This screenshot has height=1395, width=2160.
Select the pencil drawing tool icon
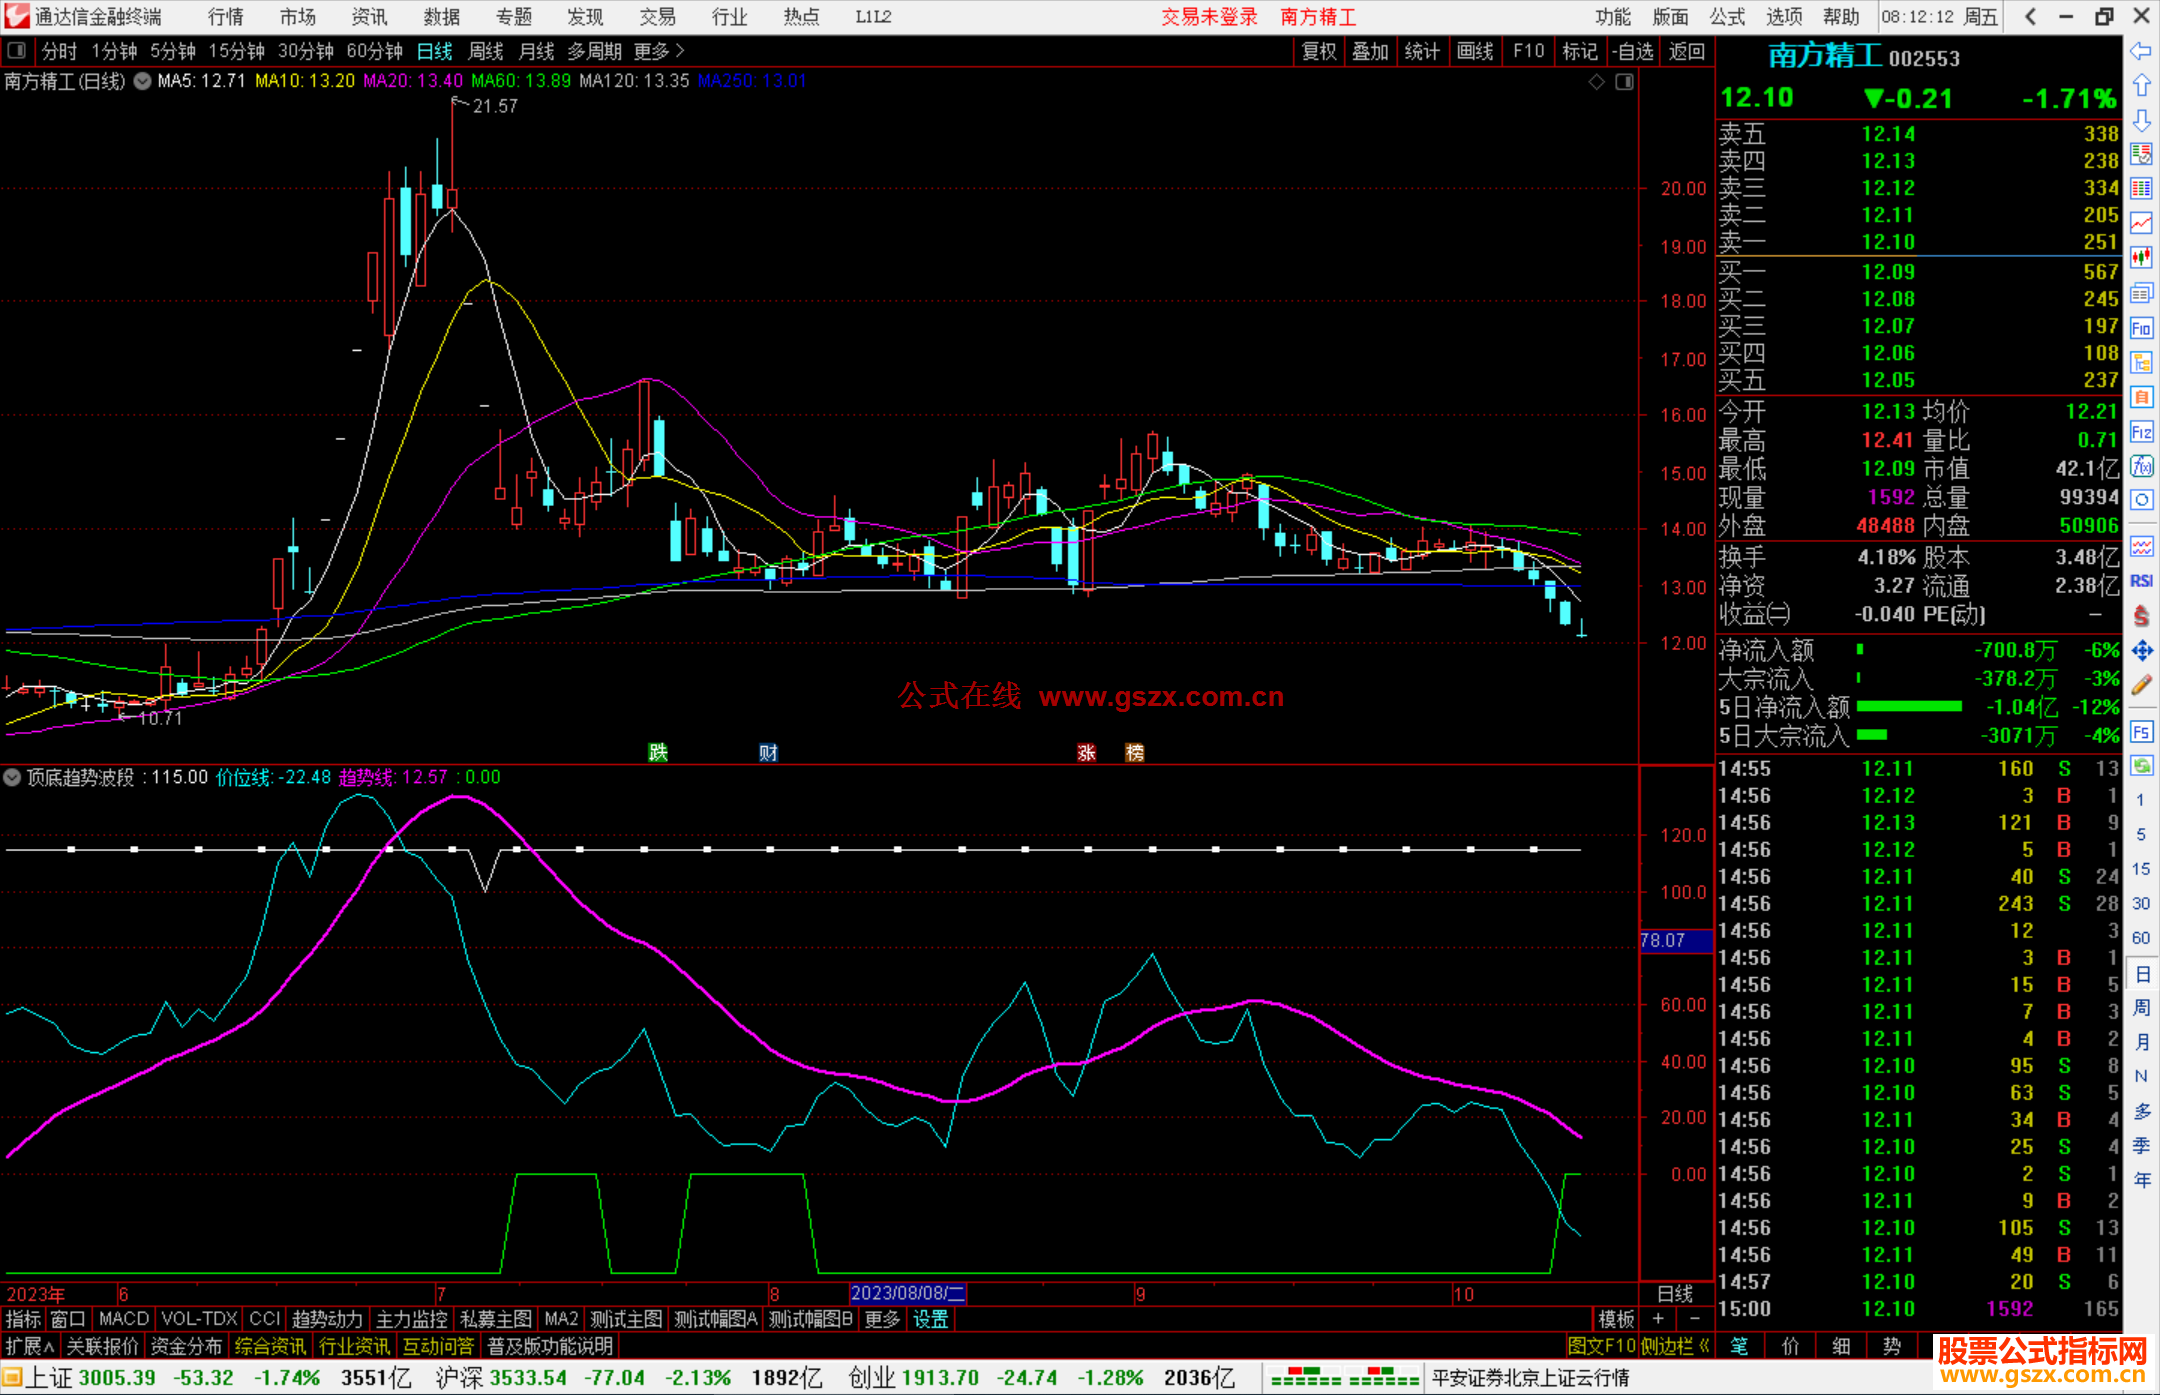(2141, 686)
